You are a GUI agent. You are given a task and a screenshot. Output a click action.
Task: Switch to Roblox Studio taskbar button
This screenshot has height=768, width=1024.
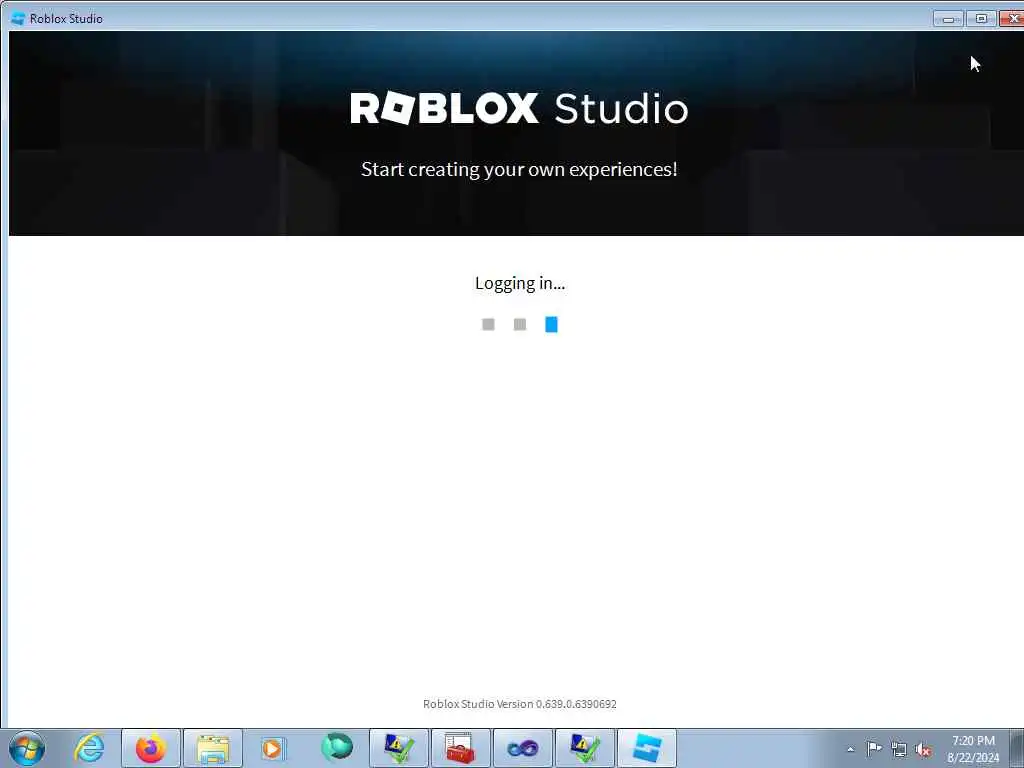point(647,748)
